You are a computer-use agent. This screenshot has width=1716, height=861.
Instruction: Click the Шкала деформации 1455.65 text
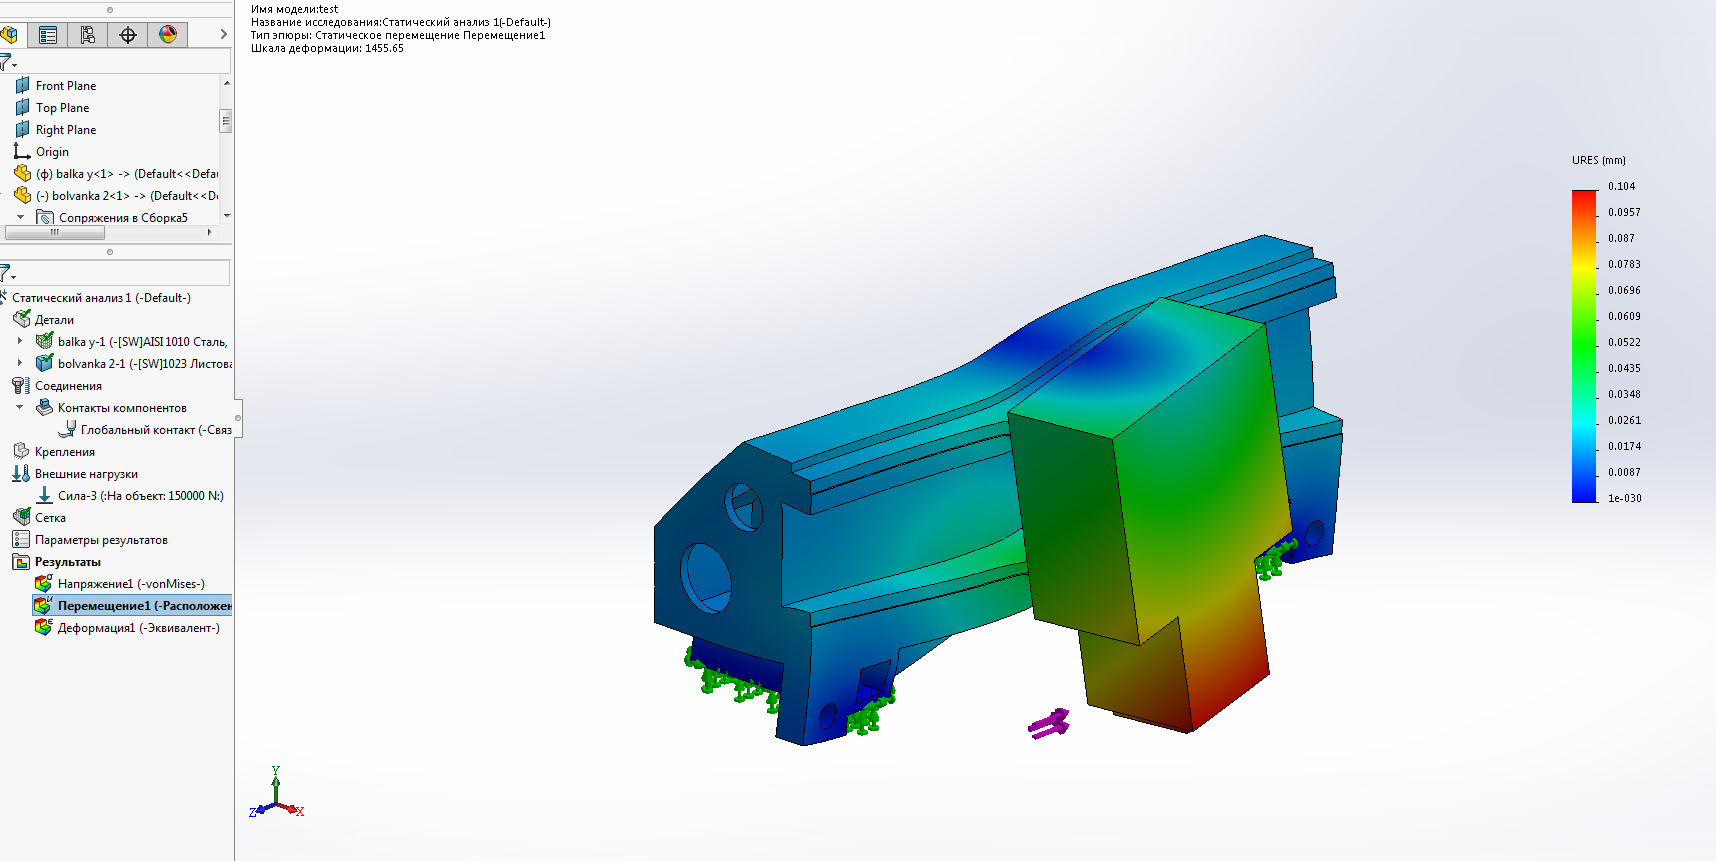pos(327,48)
